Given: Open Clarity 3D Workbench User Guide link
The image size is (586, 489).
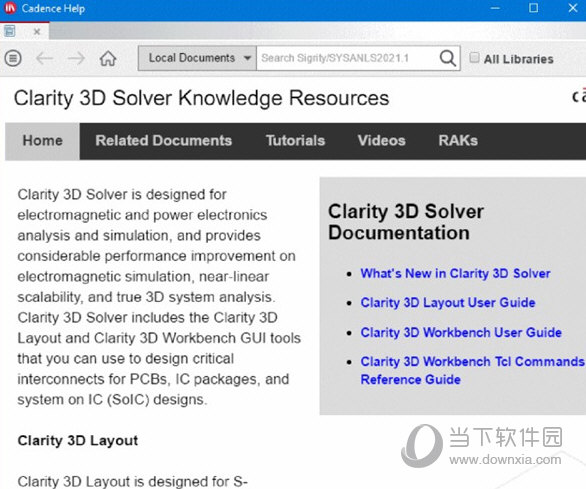Looking at the screenshot, I should [461, 332].
